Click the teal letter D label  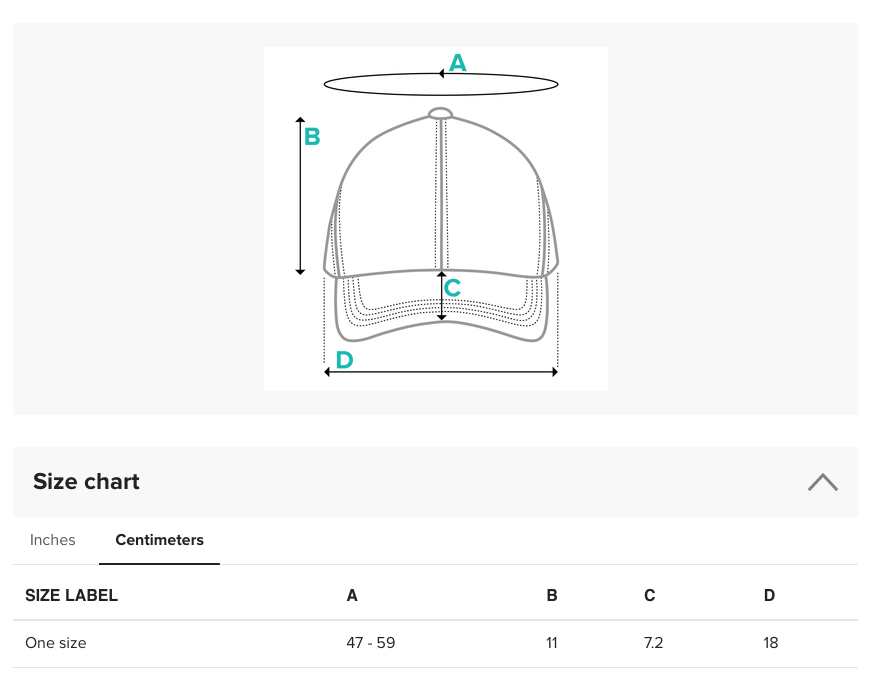click(x=345, y=360)
